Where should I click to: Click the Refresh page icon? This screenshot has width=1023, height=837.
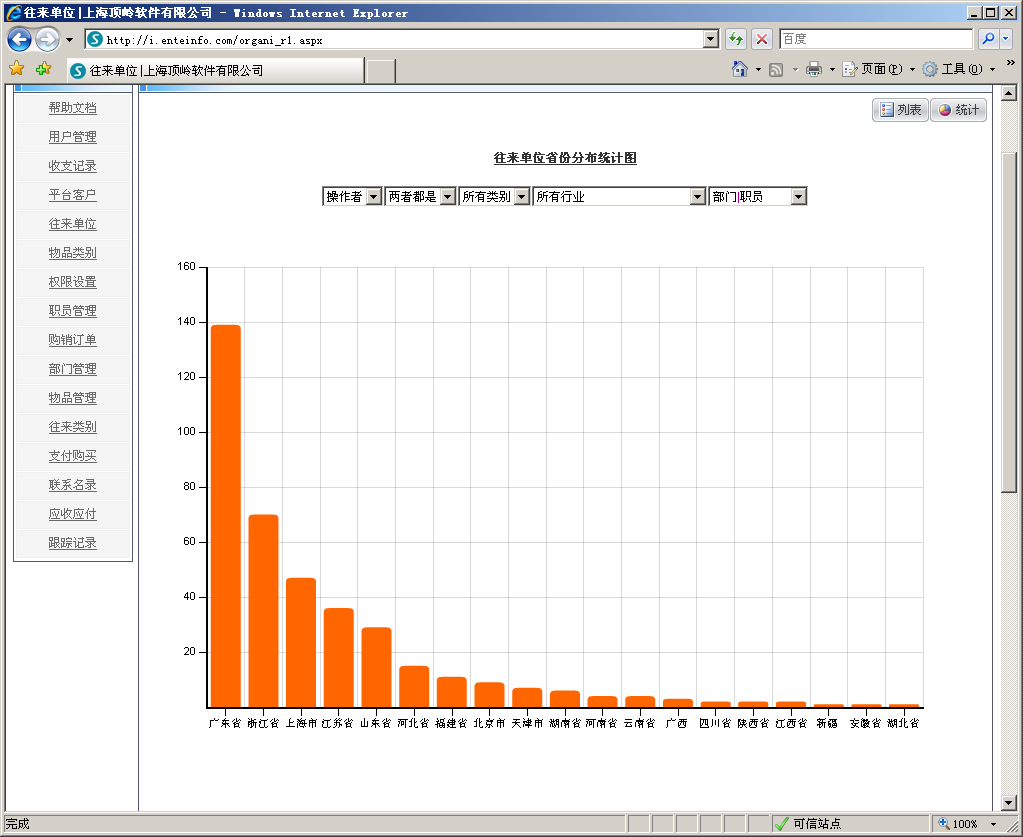[x=736, y=39]
